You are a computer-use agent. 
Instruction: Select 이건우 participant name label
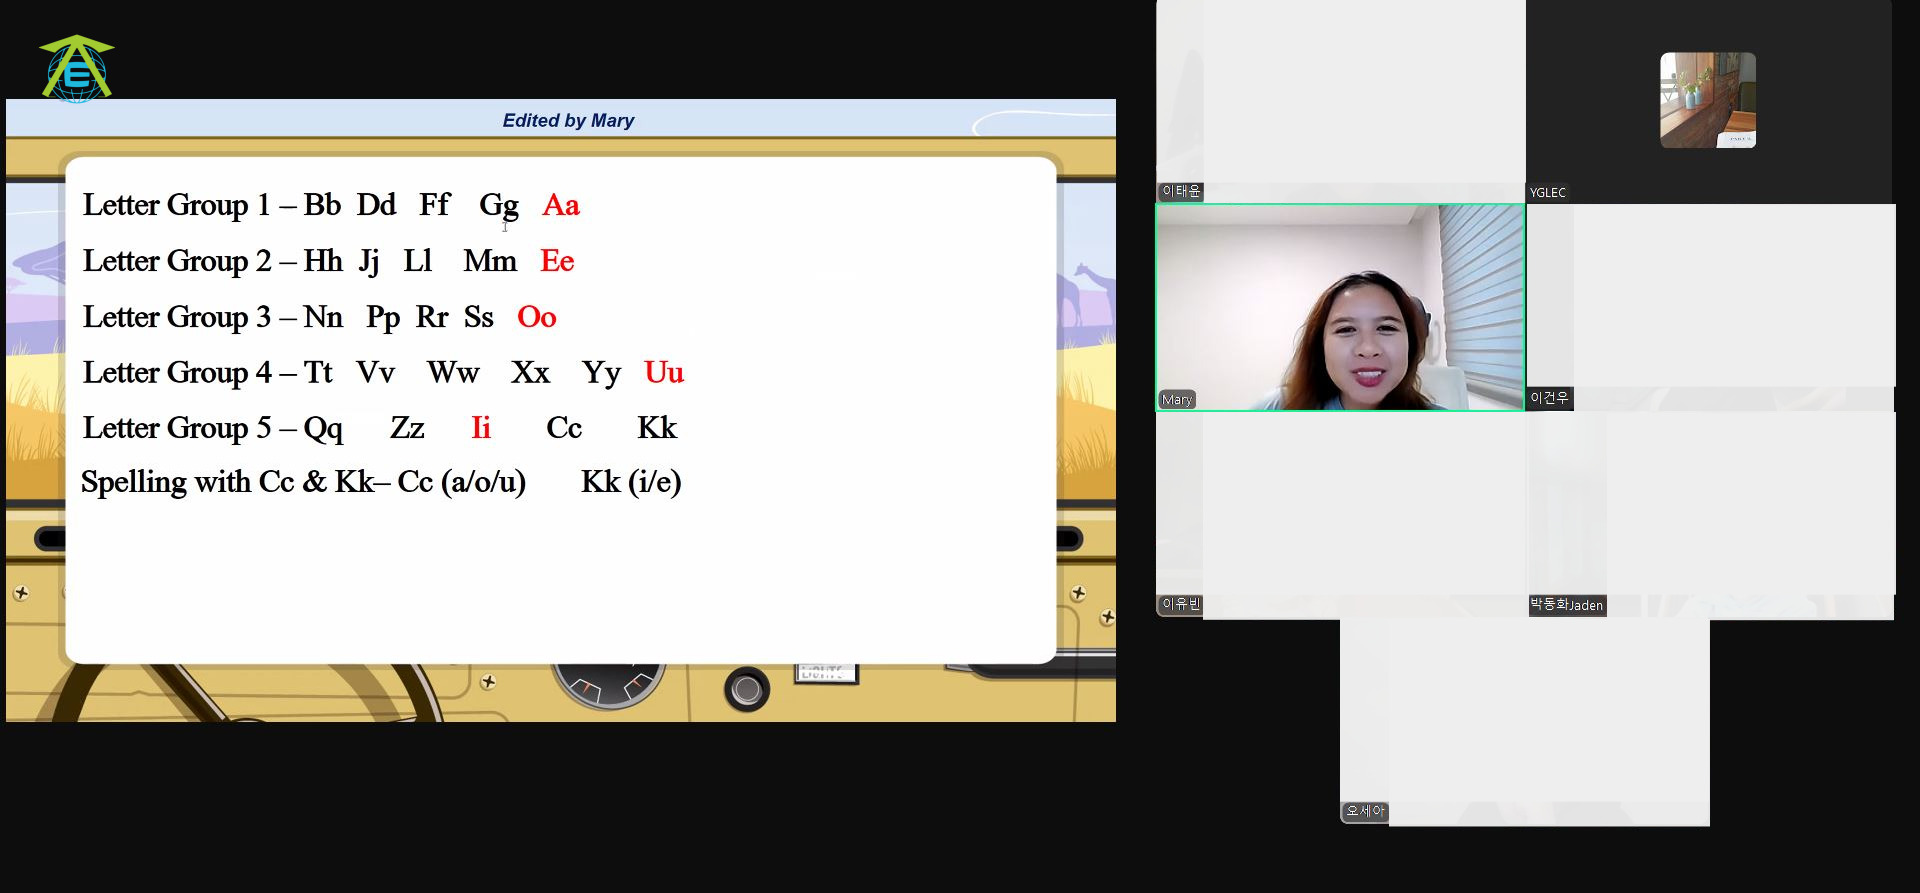(x=1549, y=398)
